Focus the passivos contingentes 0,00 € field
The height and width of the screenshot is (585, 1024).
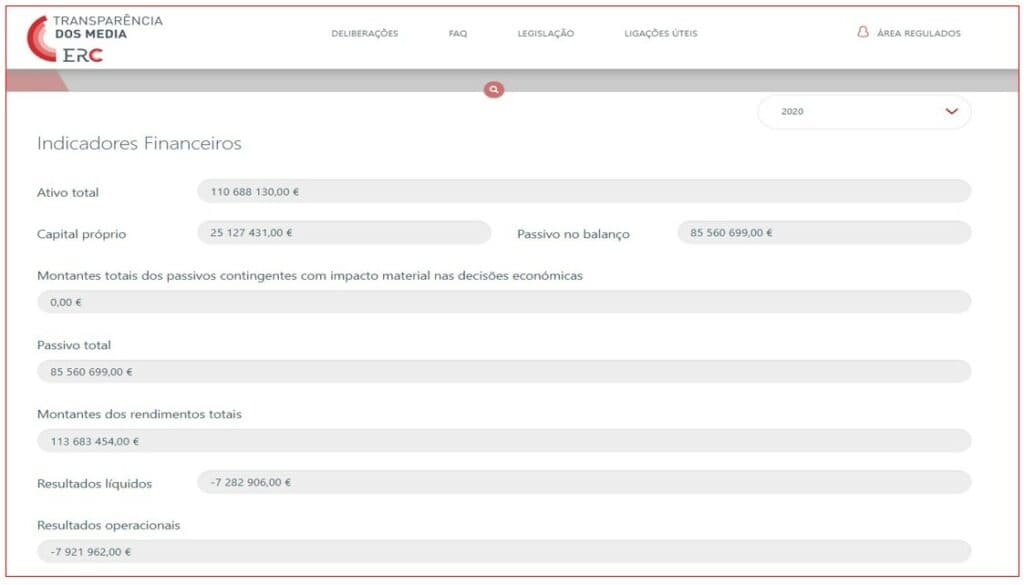pyautogui.click(x=504, y=302)
